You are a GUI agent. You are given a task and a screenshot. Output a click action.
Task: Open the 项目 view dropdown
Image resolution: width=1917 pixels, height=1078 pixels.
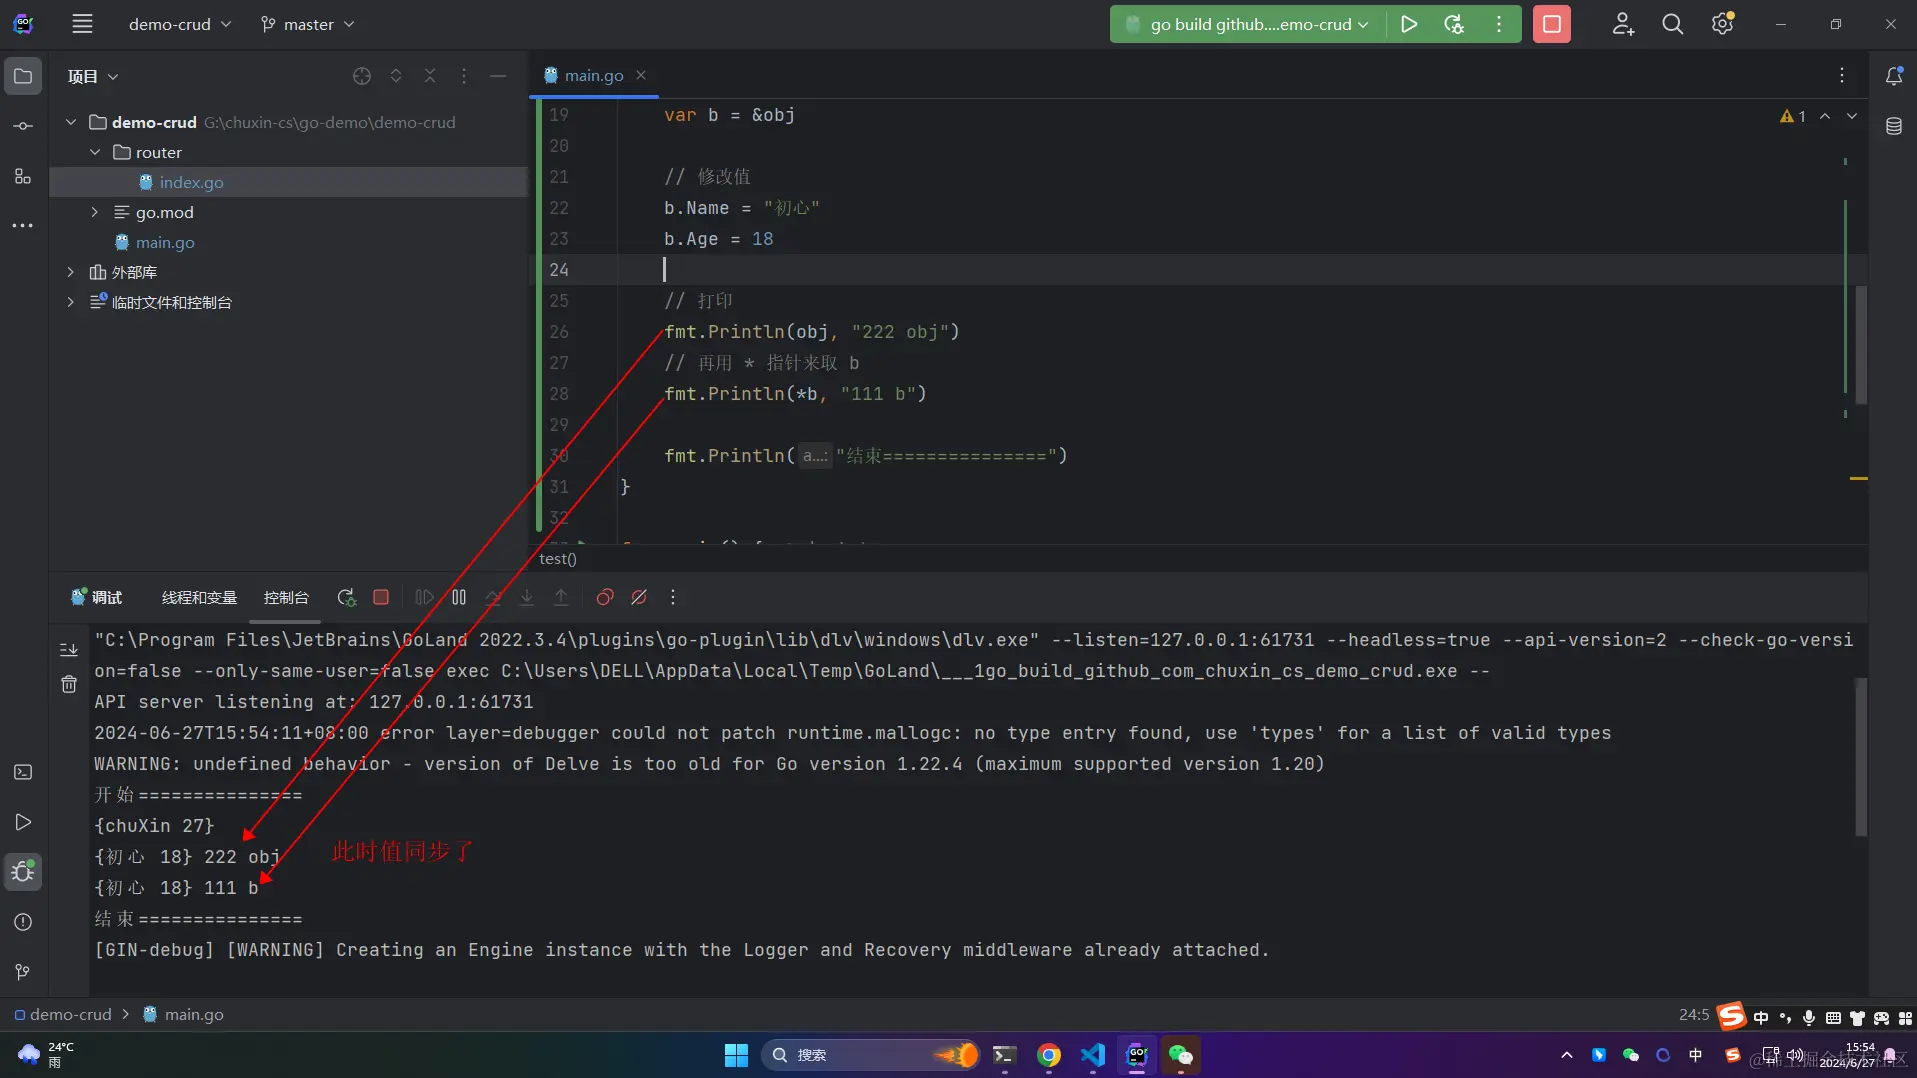[93, 76]
